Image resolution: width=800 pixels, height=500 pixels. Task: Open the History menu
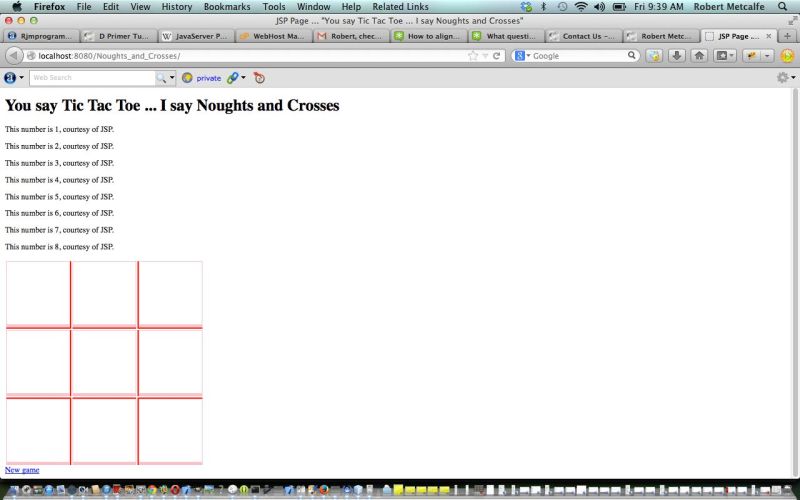pos(177,7)
